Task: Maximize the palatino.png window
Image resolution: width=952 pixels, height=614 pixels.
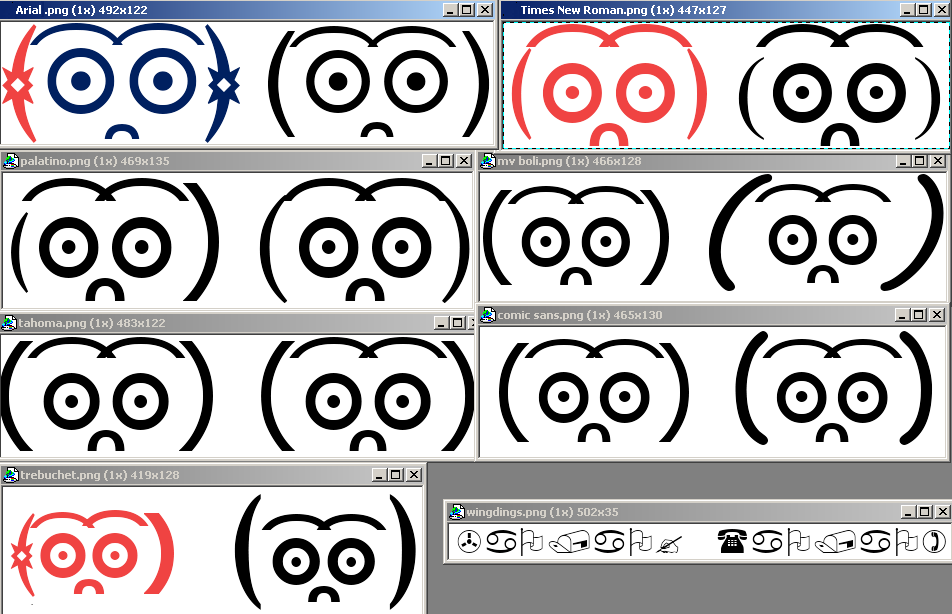Action: [x=446, y=161]
